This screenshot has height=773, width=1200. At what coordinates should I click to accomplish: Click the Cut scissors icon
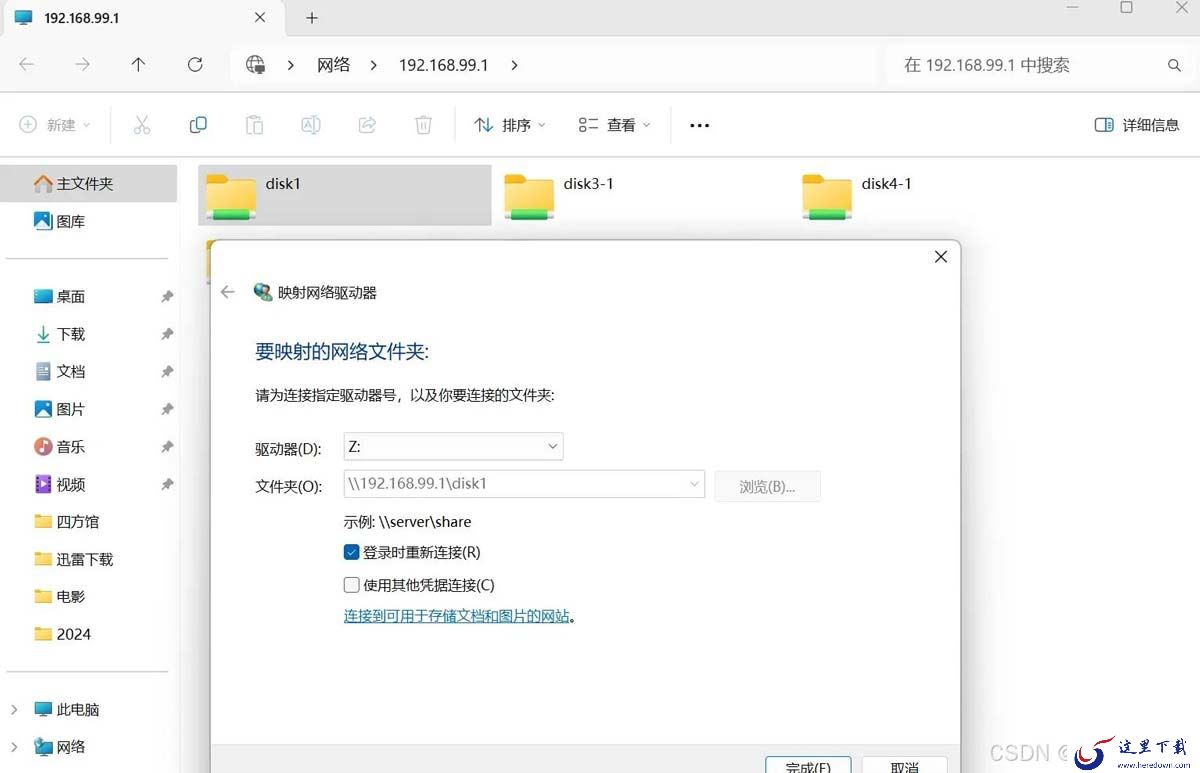click(142, 125)
